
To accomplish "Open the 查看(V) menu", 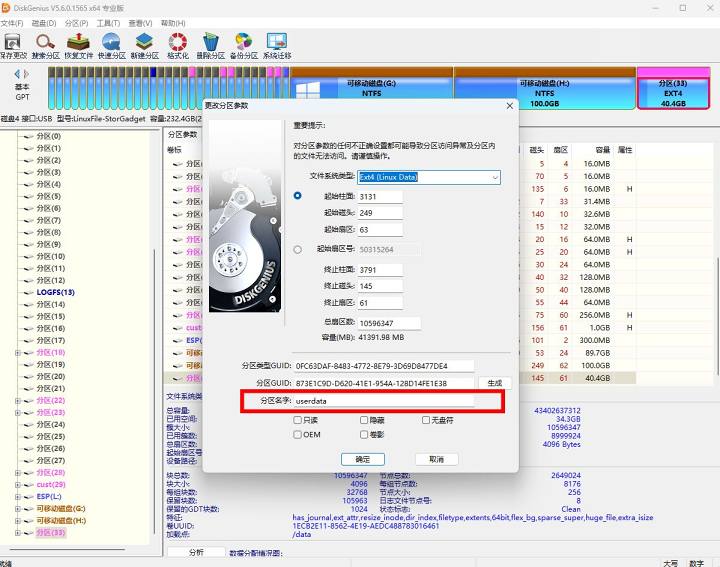I will tap(140, 23).
